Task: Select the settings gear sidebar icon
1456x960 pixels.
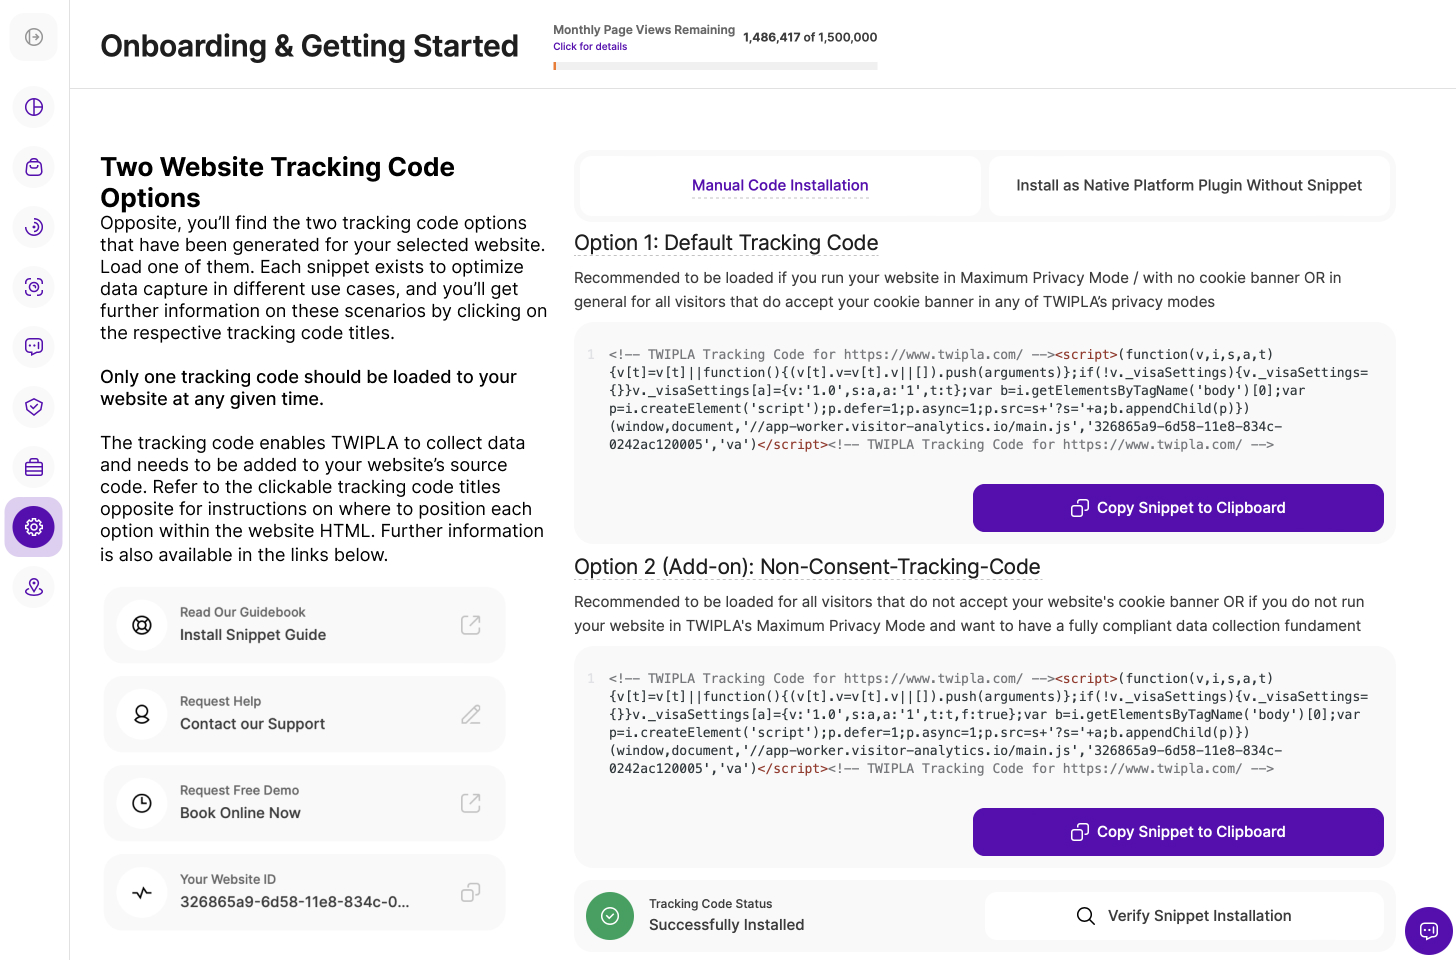Action: [34, 527]
